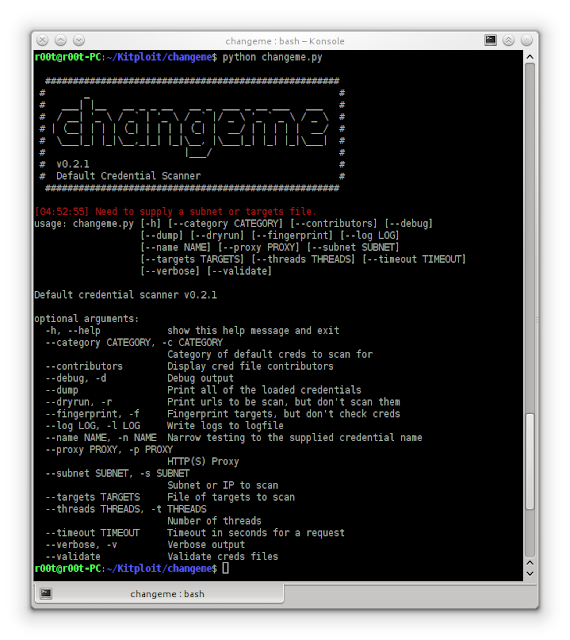
Task: Click the scrollbar up arrow at the top
Action: 530,57
